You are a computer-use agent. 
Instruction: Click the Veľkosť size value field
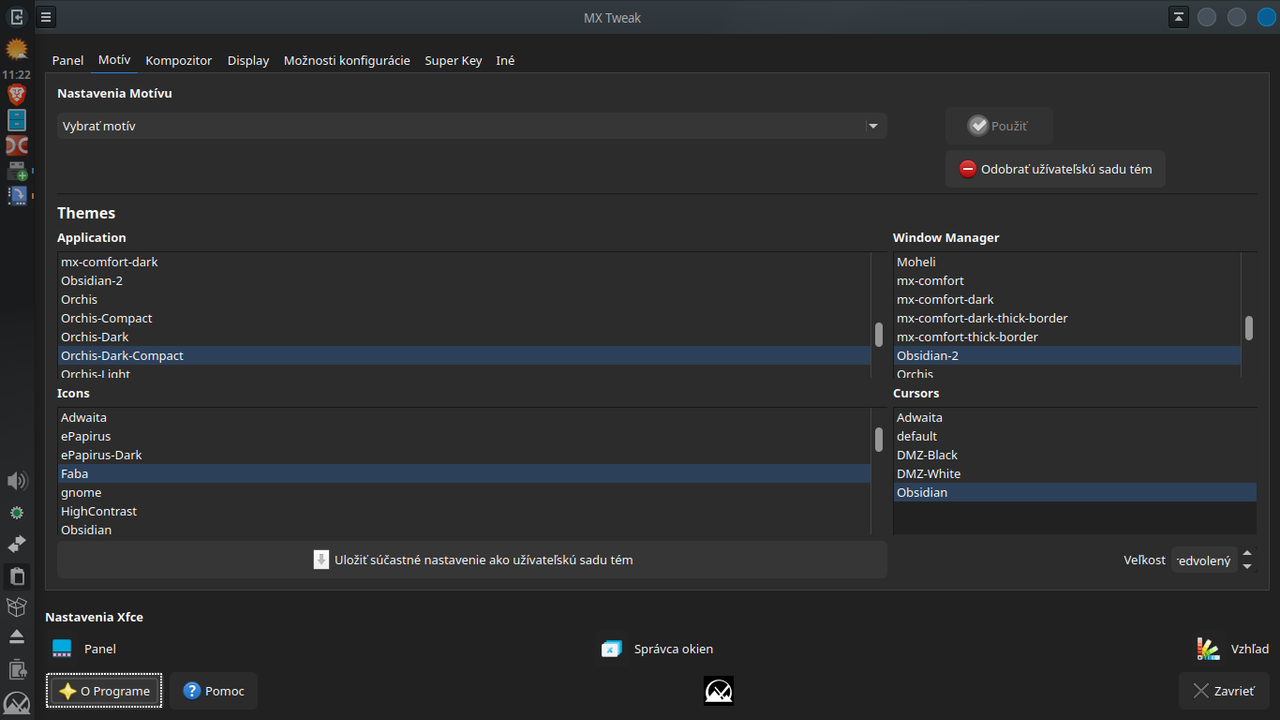pyautogui.click(x=1204, y=560)
